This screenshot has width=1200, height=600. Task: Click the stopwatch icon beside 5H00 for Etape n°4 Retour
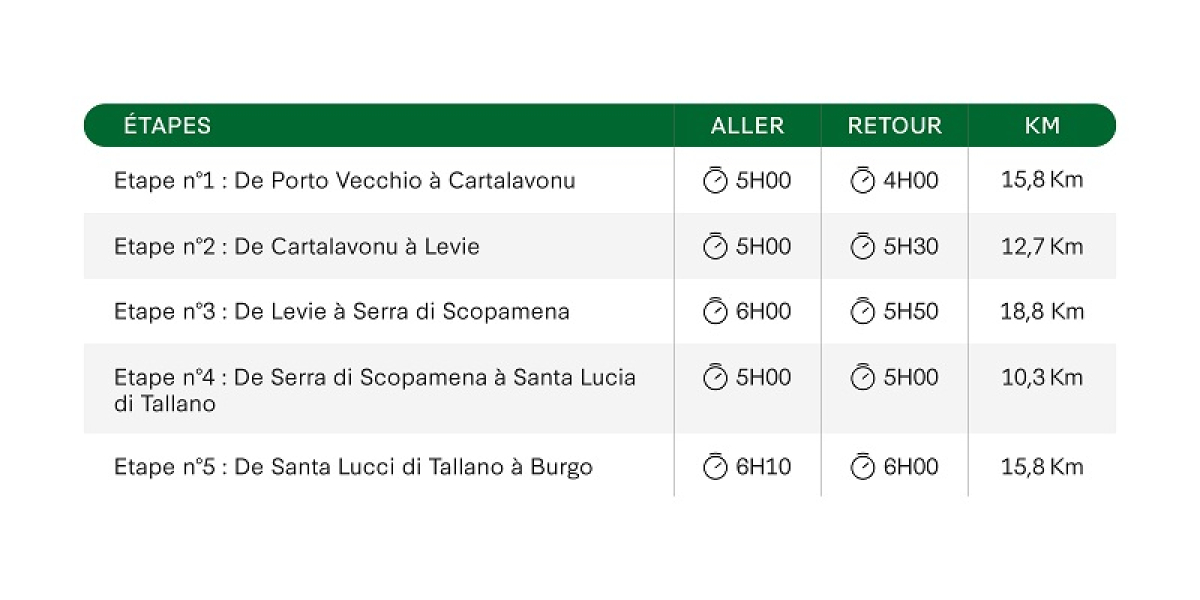tap(862, 377)
